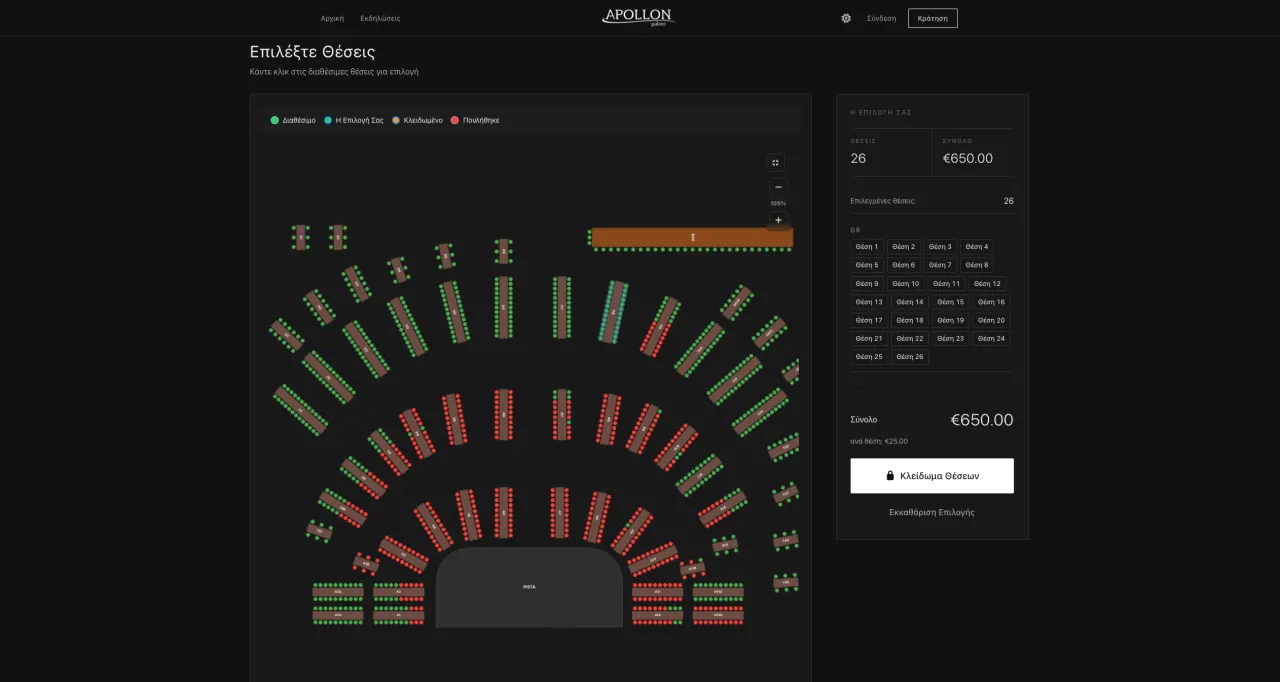Click the long orange table on the map
Viewport: 1280px width, 682px height.
tap(692, 237)
